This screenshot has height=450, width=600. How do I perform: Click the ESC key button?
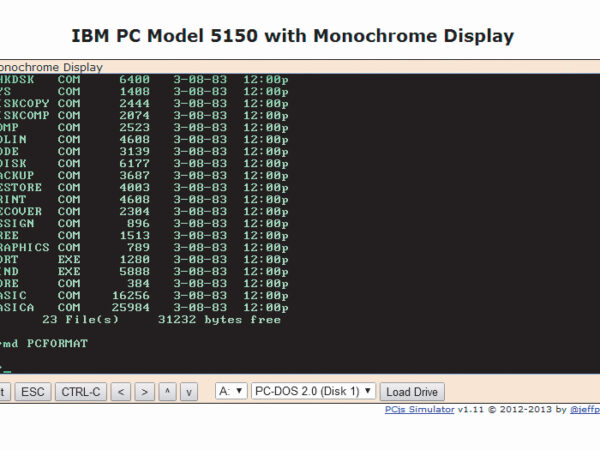33,391
